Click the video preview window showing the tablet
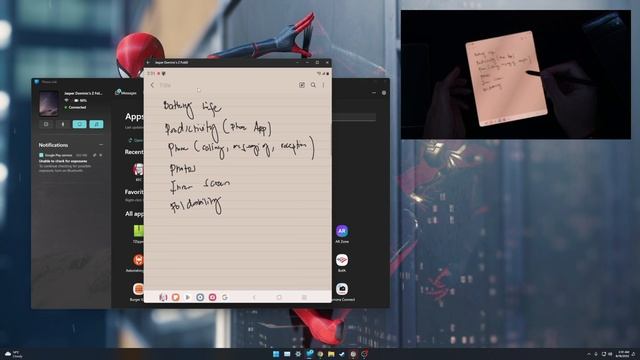 (x=516, y=75)
